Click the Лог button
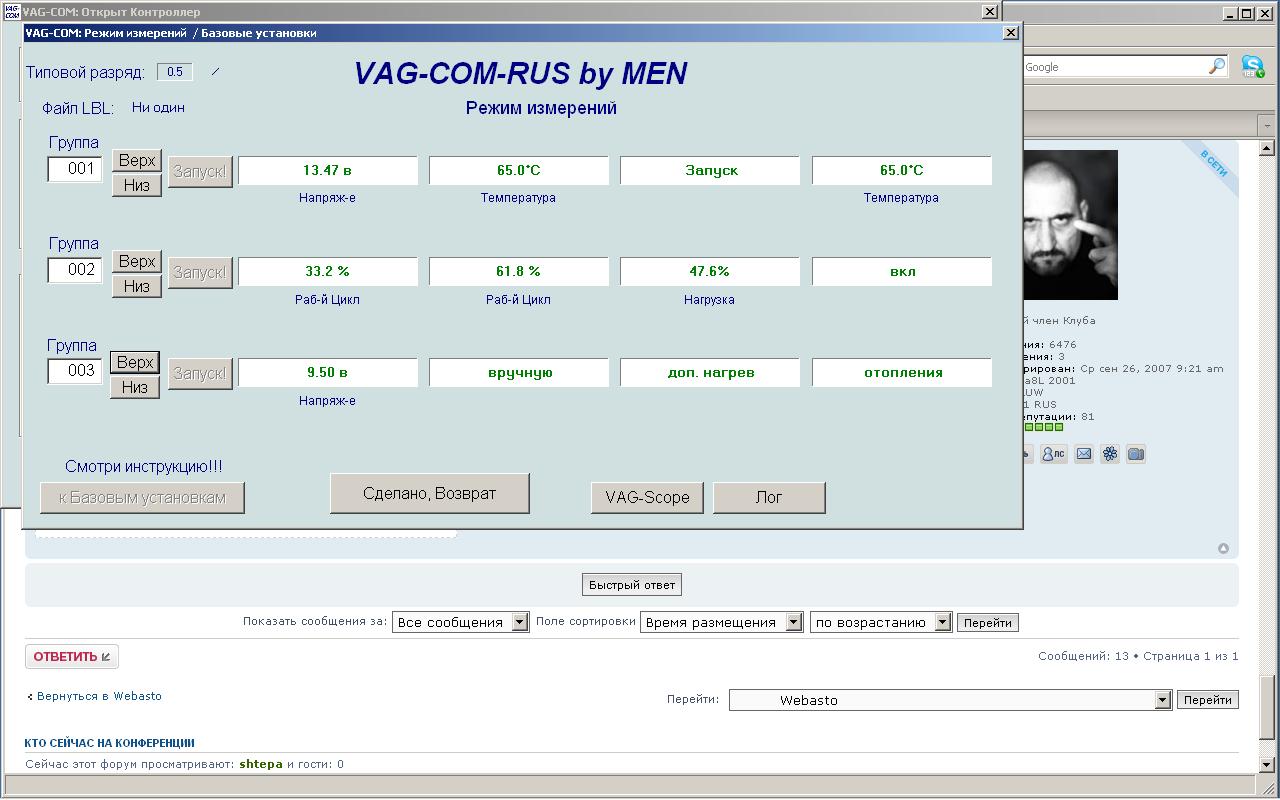This screenshot has height=800, width=1280. pos(769,497)
